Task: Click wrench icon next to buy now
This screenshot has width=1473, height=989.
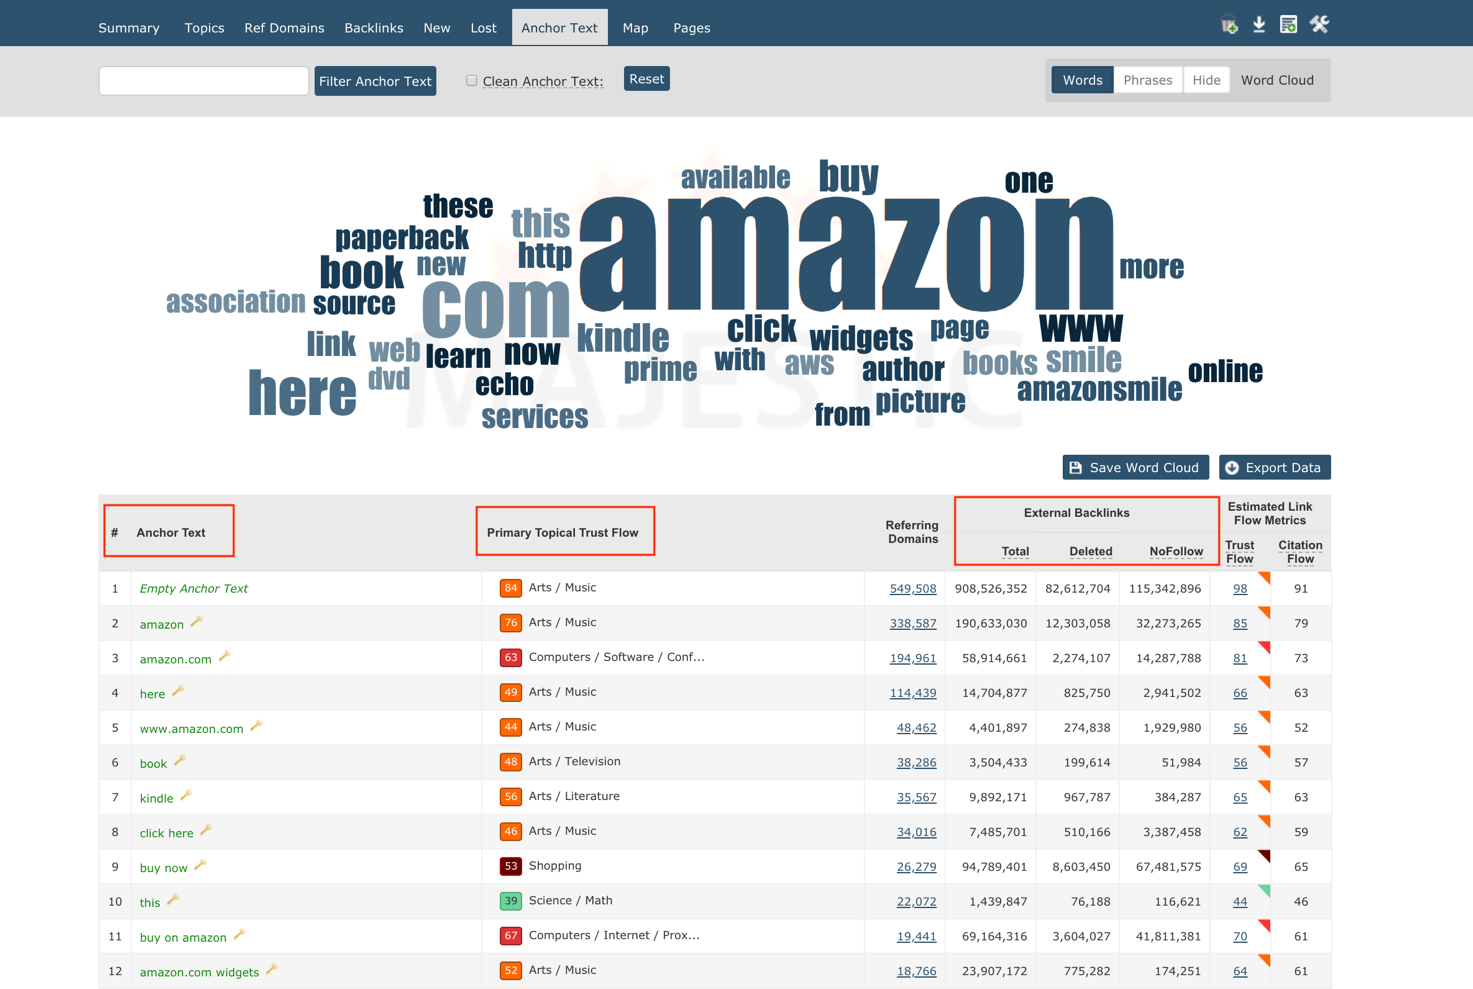Action: (200, 865)
